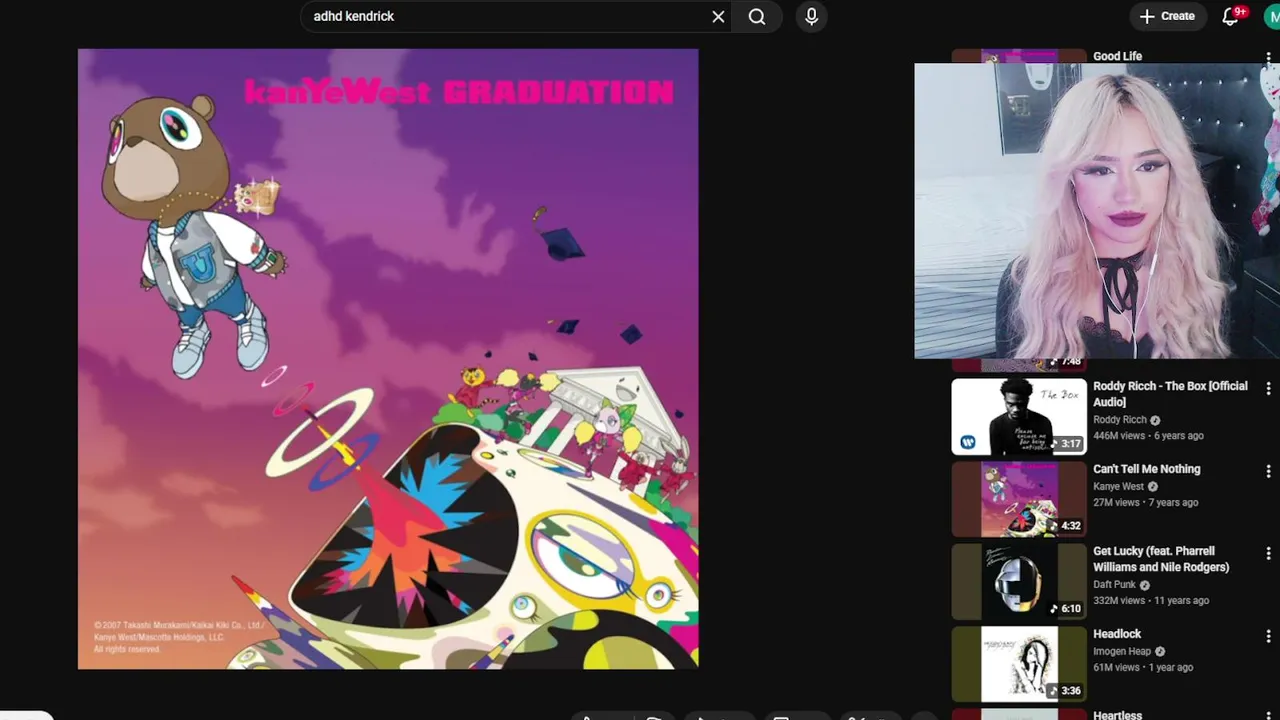Open the account avatar menu
Viewport: 1280px width, 720px height.
(1271, 16)
